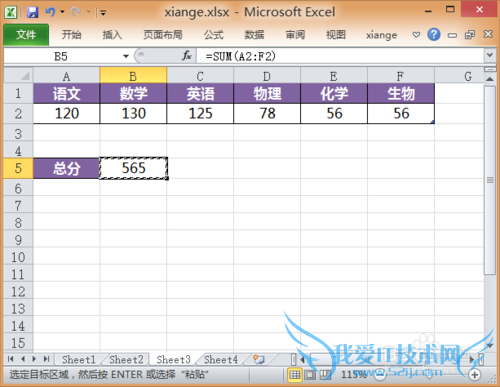Image resolution: width=500 pixels, height=387 pixels.
Task: Click the Undo arrow icon
Action: click(50, 12)
